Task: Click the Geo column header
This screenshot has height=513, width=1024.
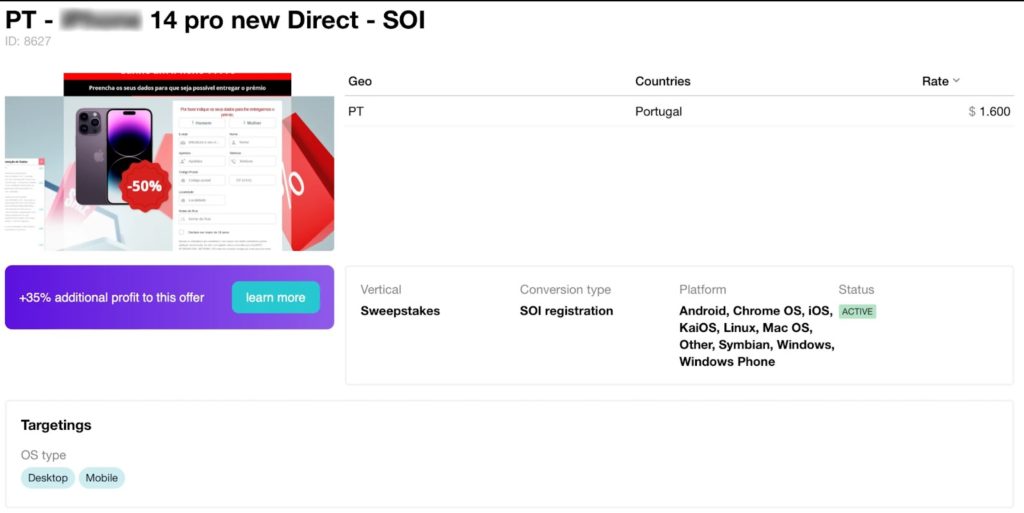Action: (x=360, y=81)
